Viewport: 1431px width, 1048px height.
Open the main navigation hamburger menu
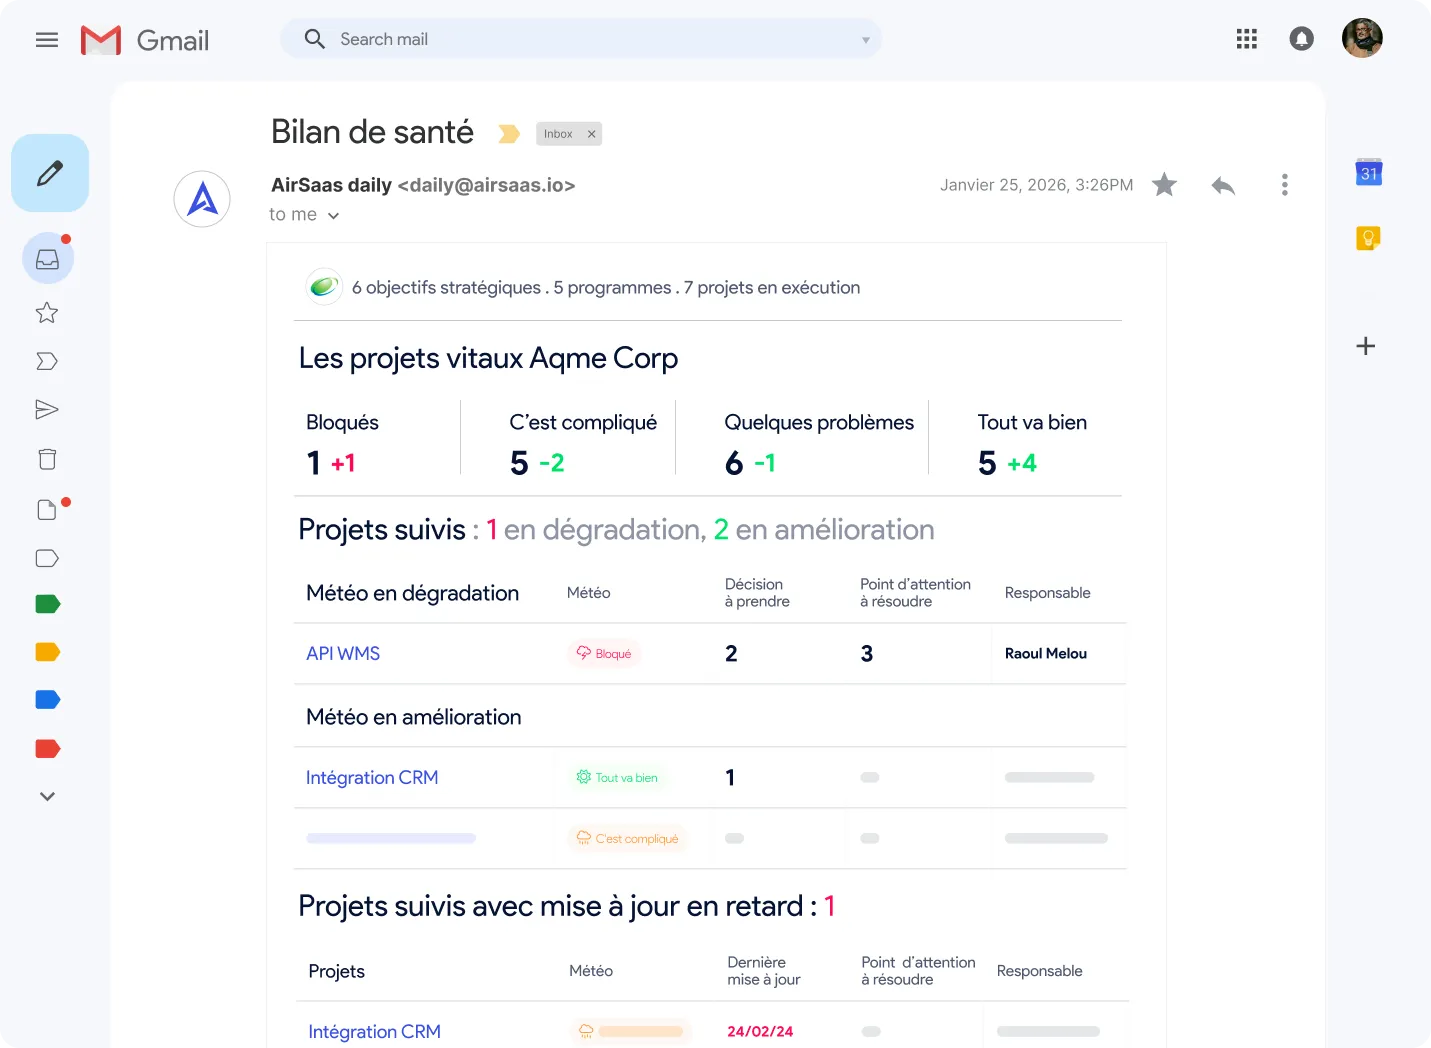[46, 39]
